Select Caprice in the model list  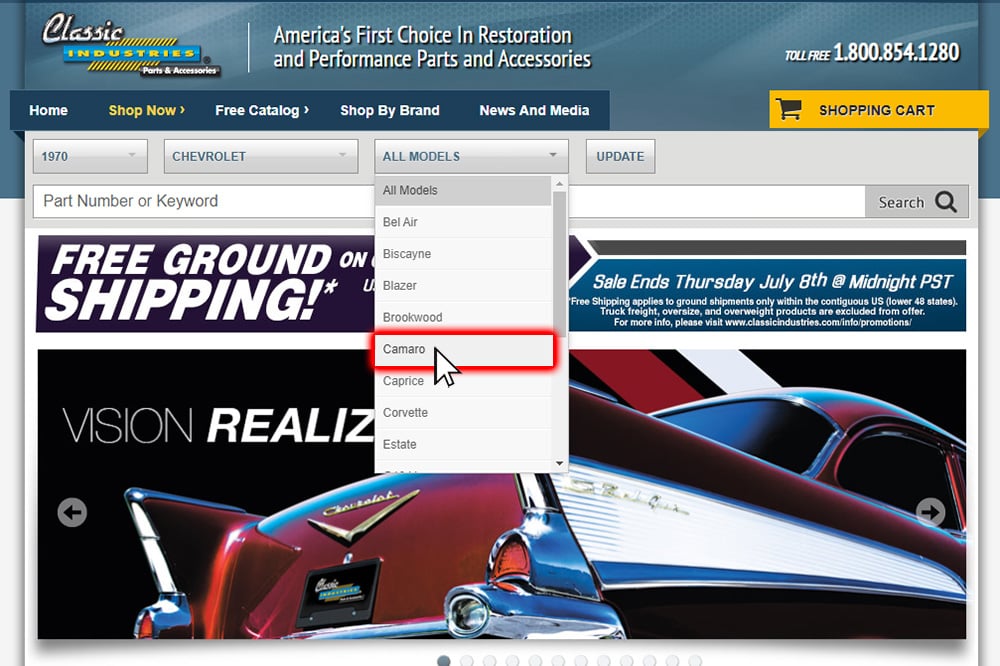pos(463,381)
